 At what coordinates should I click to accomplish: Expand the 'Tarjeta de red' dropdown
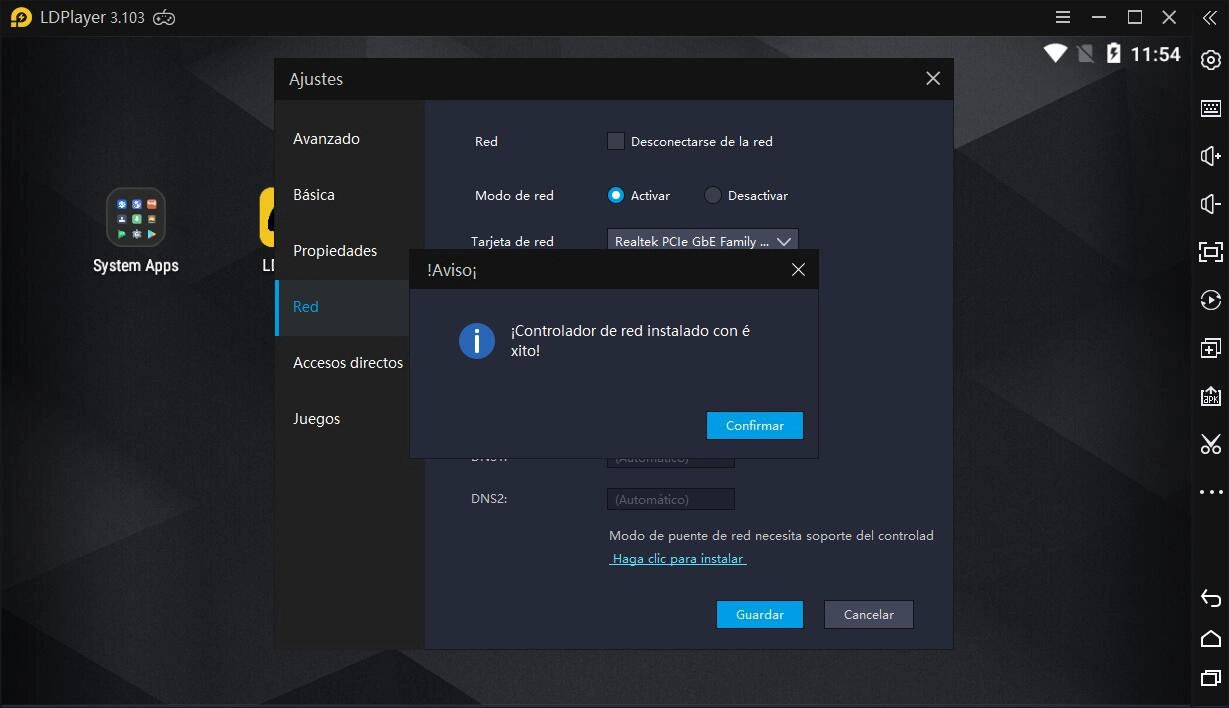click(702, 241)
